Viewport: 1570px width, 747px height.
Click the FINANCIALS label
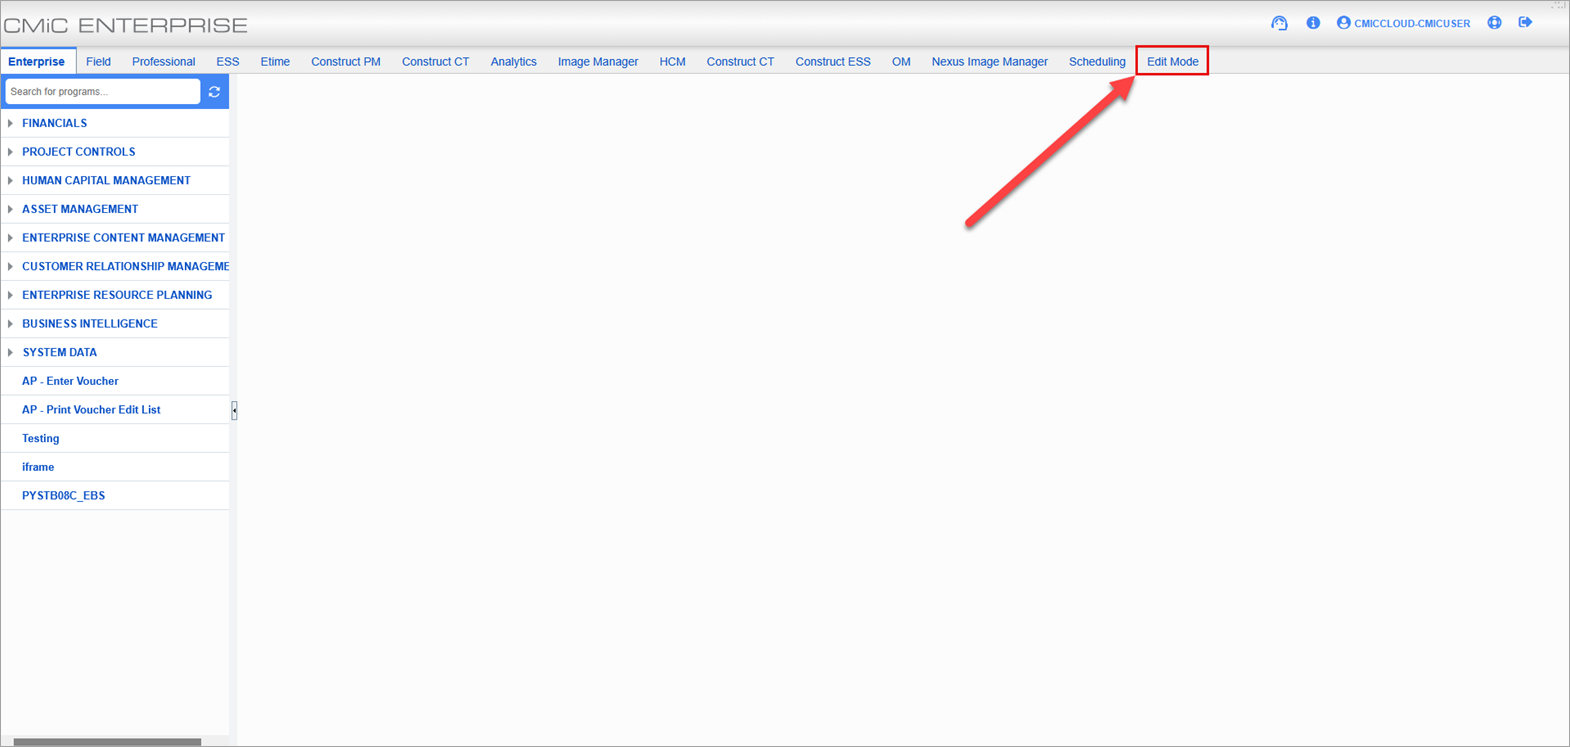pyautogui.click(x=55, y=123)
